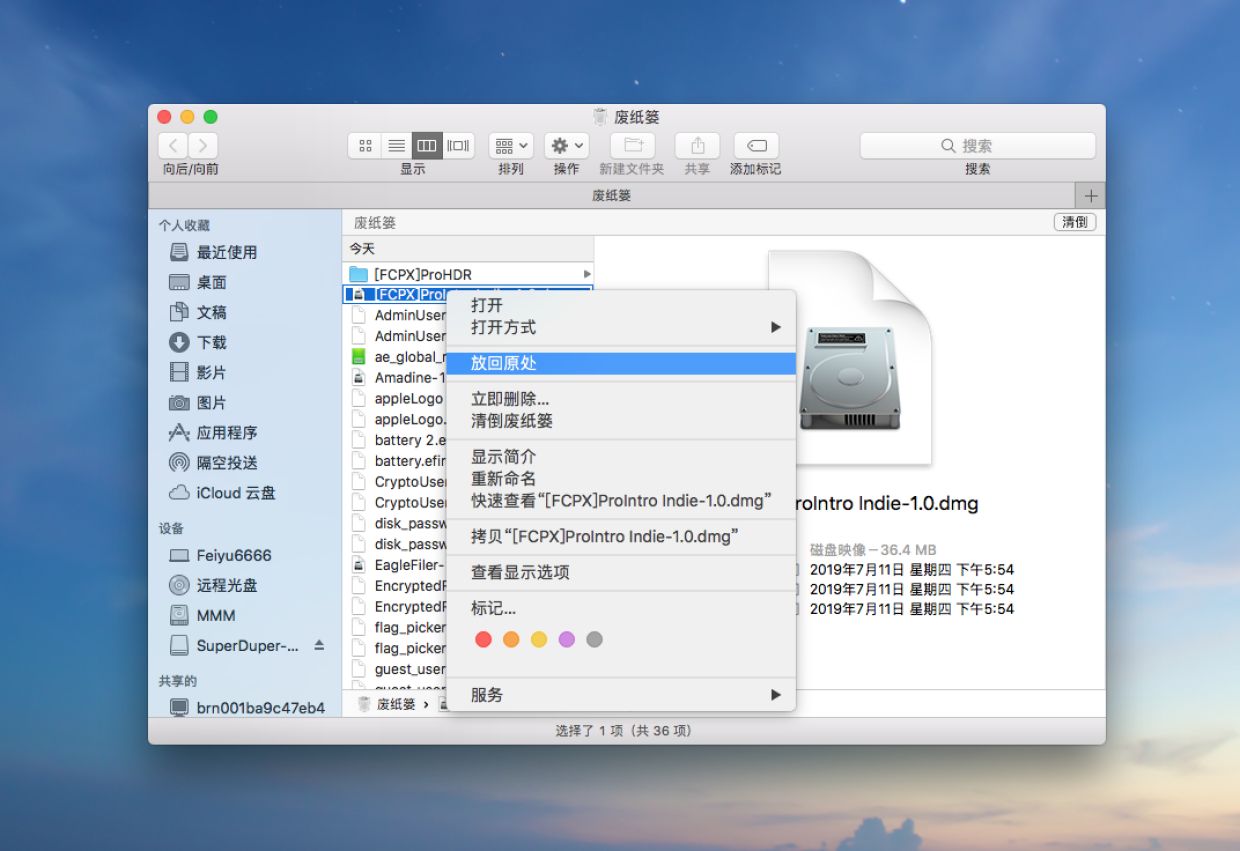Choose 拷贝 for the ProIntro dmg
This screenshot has width=1240, height=851.
coord(621,537)
